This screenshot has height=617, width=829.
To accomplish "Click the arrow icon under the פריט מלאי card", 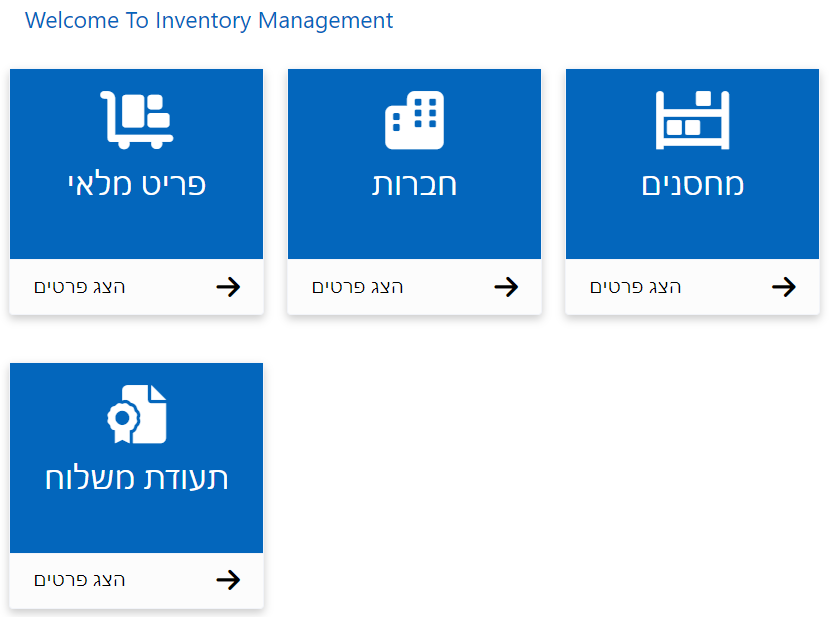I will click(x=229, y=286).
